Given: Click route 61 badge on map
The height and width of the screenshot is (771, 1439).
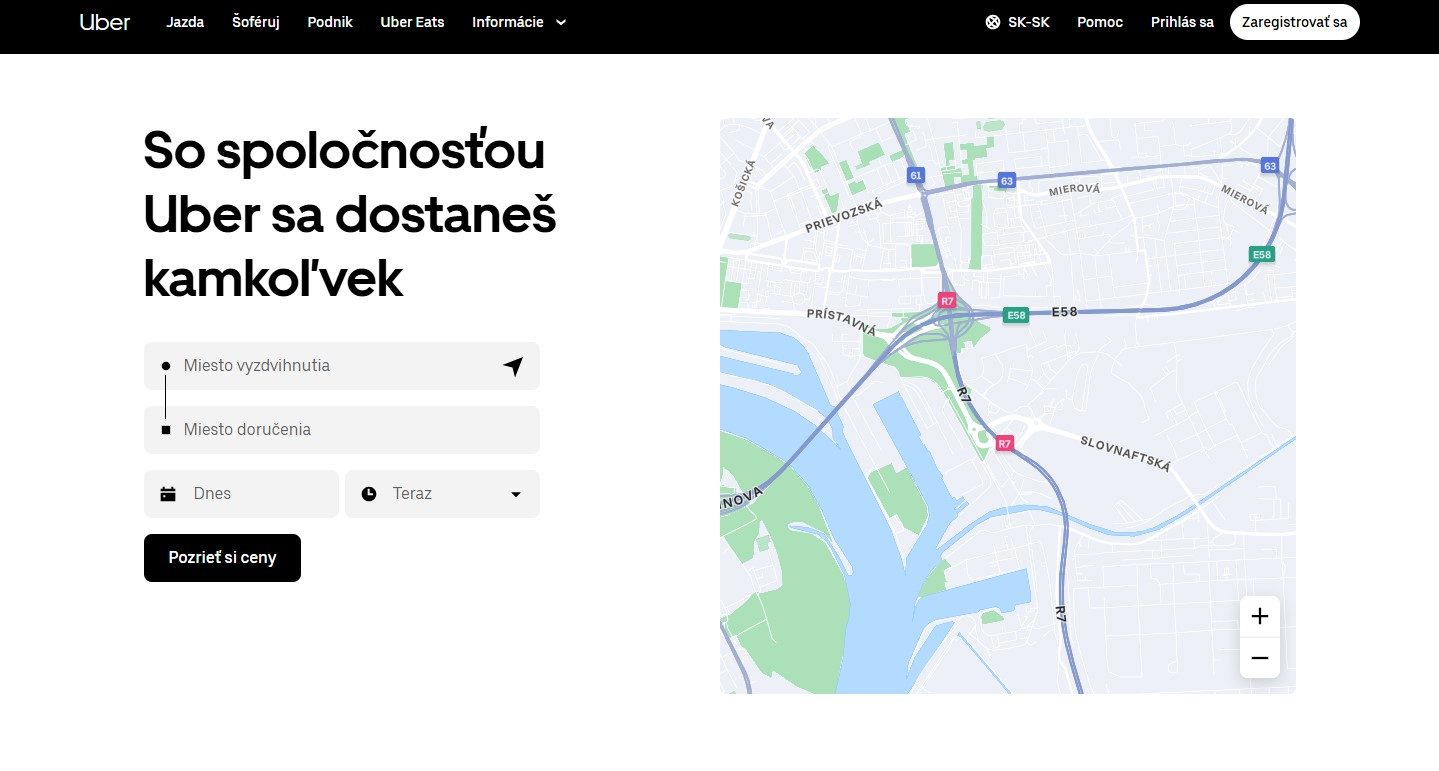Looking at the screenshot, I should pyautogui.click(x=915, y=175).
